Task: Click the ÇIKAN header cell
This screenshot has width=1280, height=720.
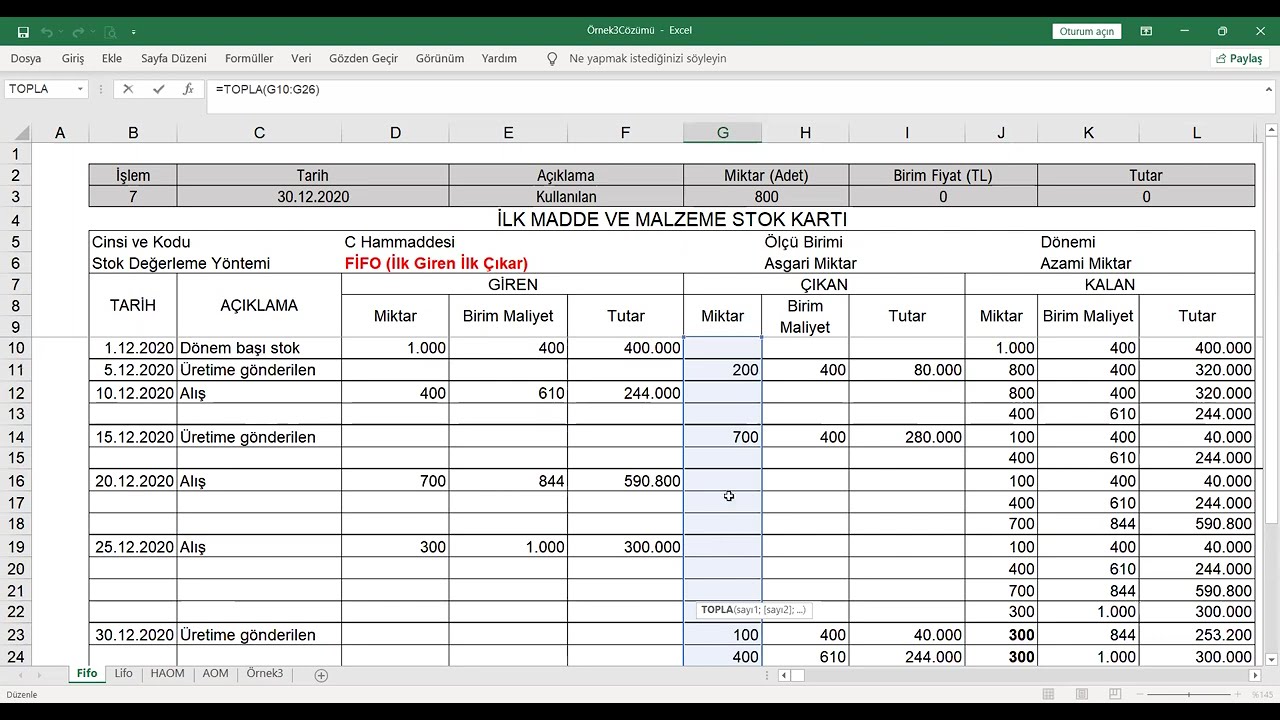Action: 824,284
